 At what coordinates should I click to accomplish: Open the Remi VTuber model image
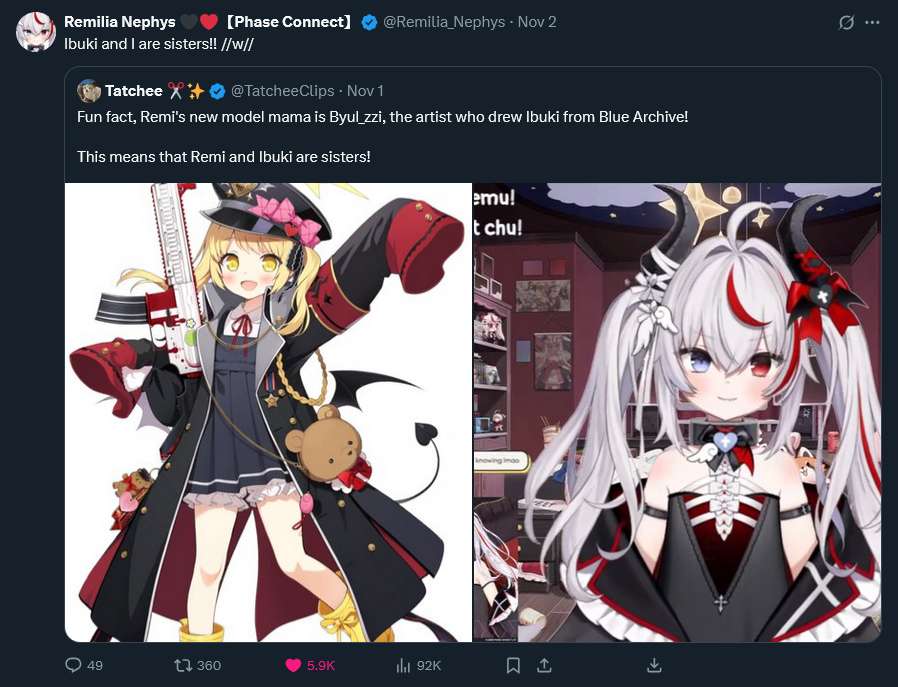[678, 412]
